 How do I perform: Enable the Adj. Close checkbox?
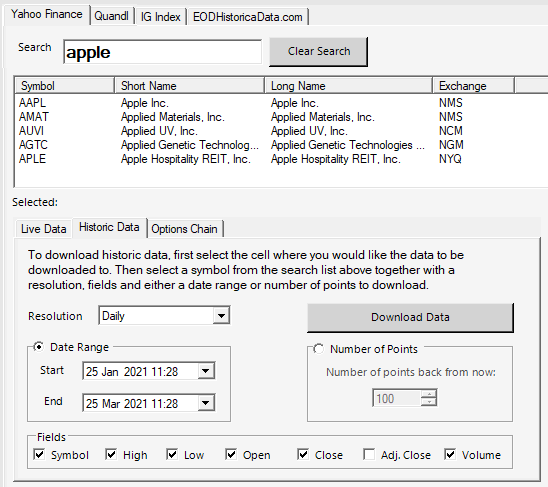point(369,454)
